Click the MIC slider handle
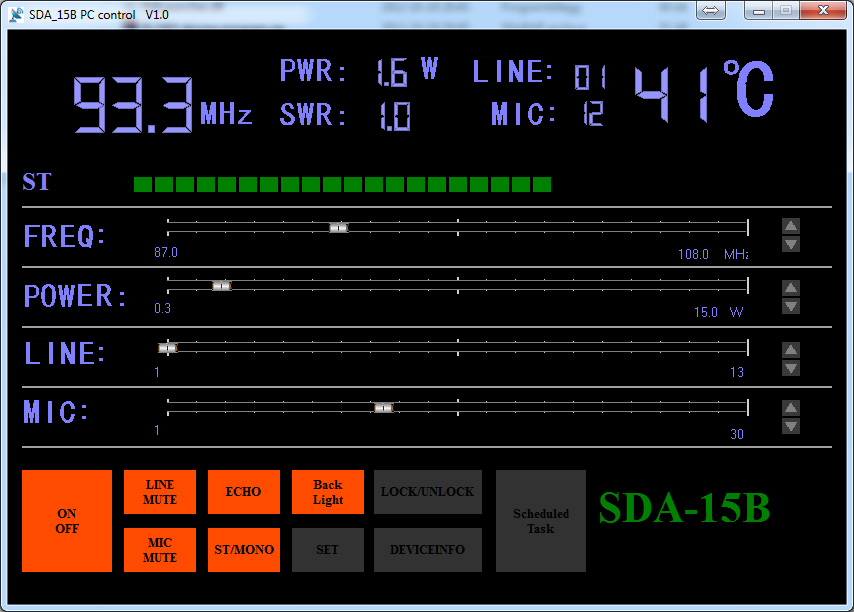The image size is (854, 612). tap(383, 408)
